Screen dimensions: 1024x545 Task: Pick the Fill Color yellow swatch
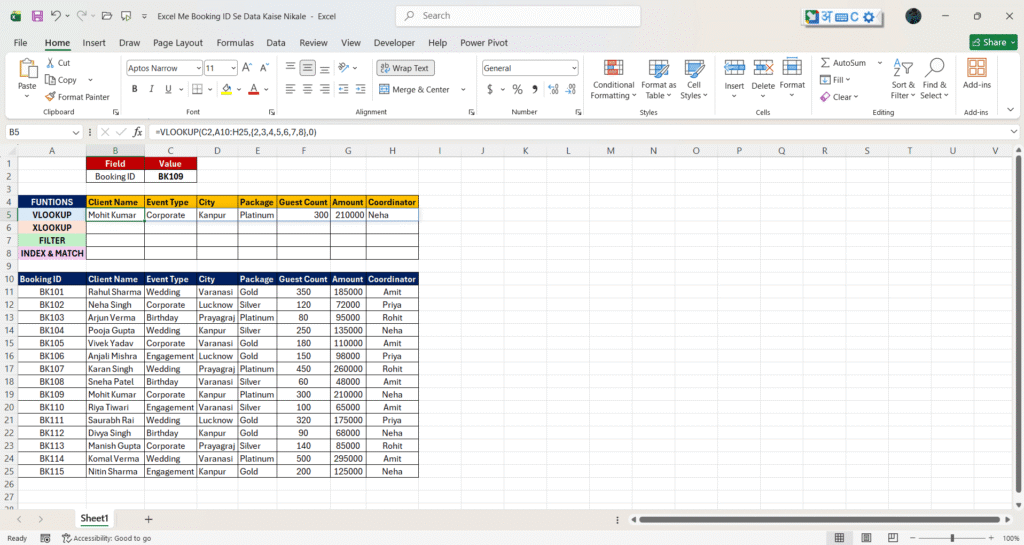pyautogui.click(x=226, y=89)
